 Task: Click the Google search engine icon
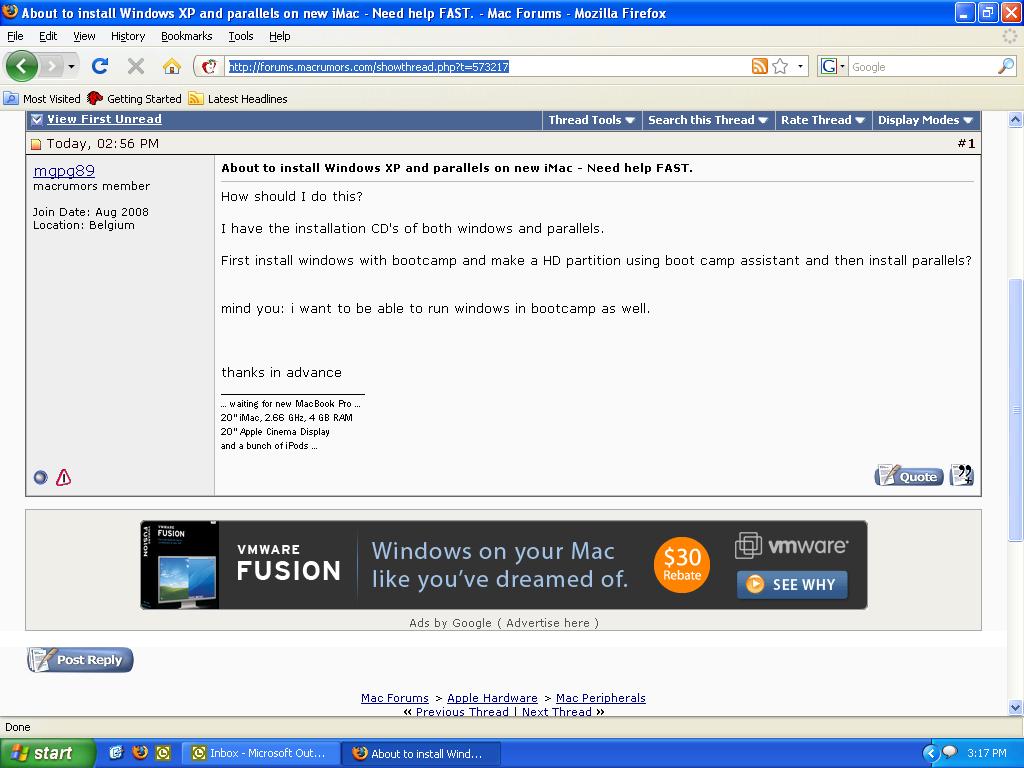[829, 66]
